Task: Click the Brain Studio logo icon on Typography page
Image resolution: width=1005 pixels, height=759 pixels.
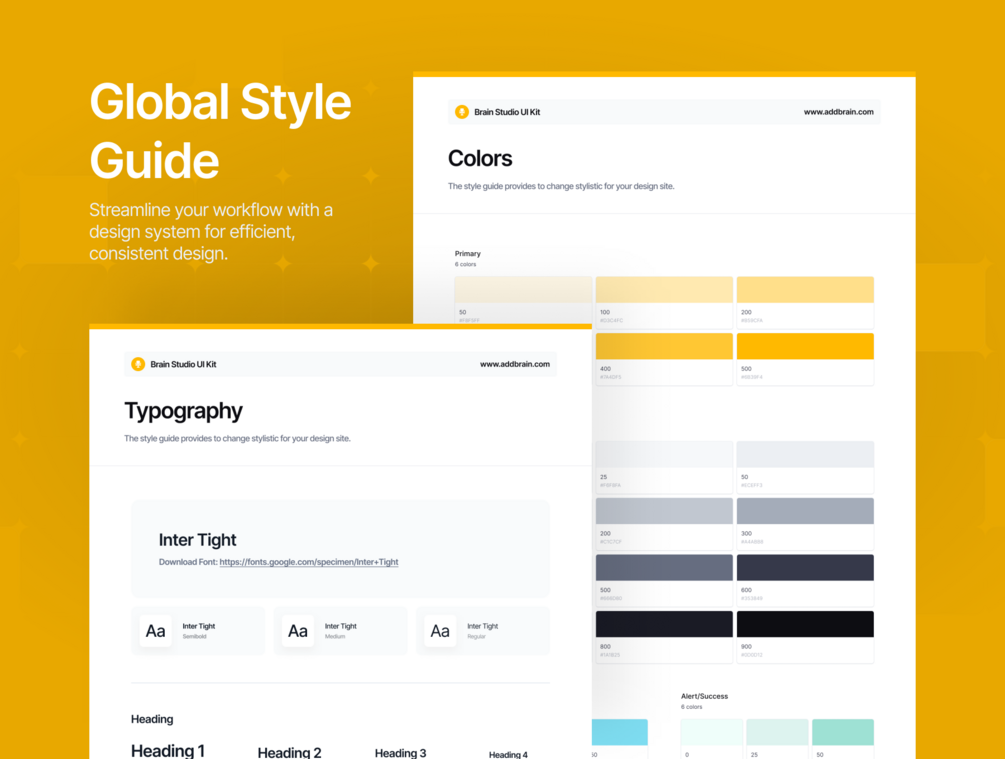Action: 138,364
